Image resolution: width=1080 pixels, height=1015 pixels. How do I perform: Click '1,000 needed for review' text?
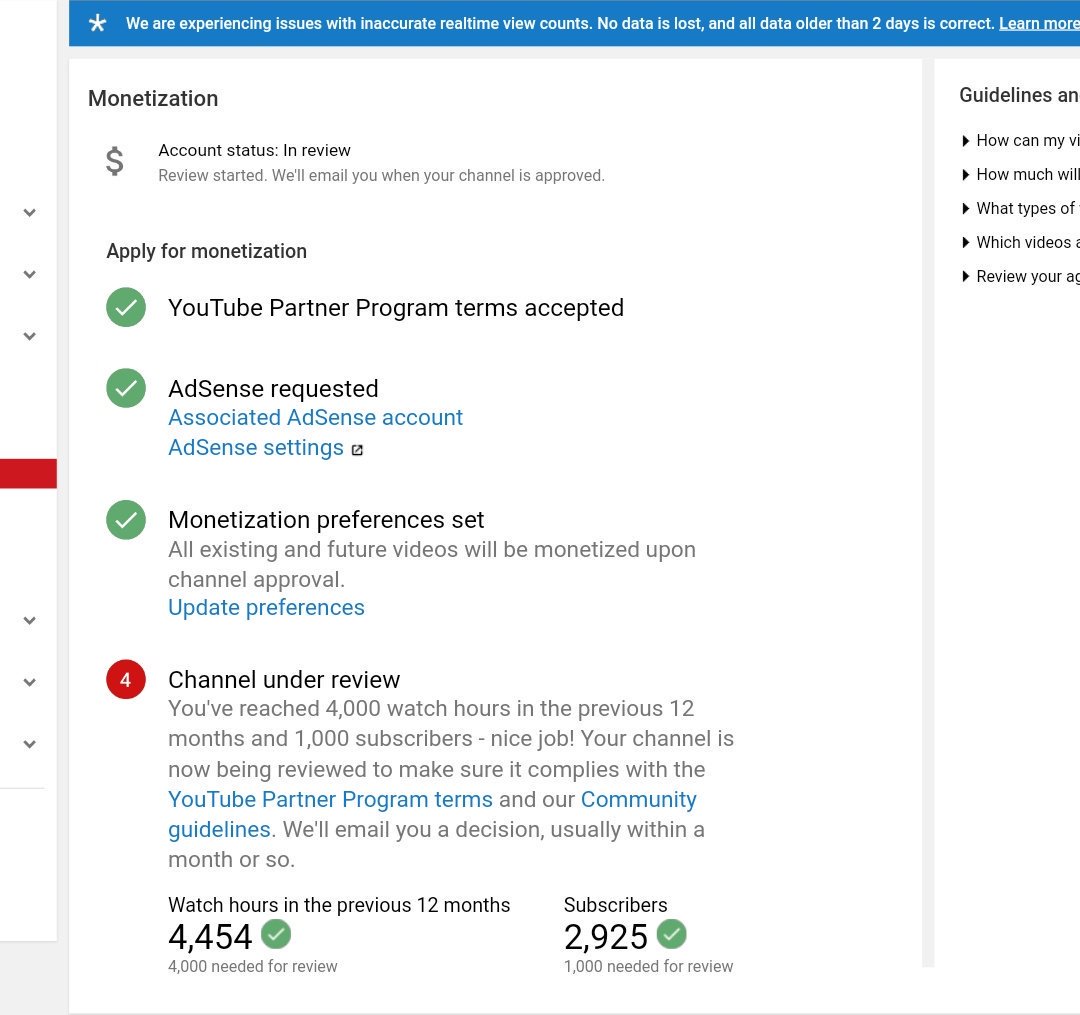(648, 966)
